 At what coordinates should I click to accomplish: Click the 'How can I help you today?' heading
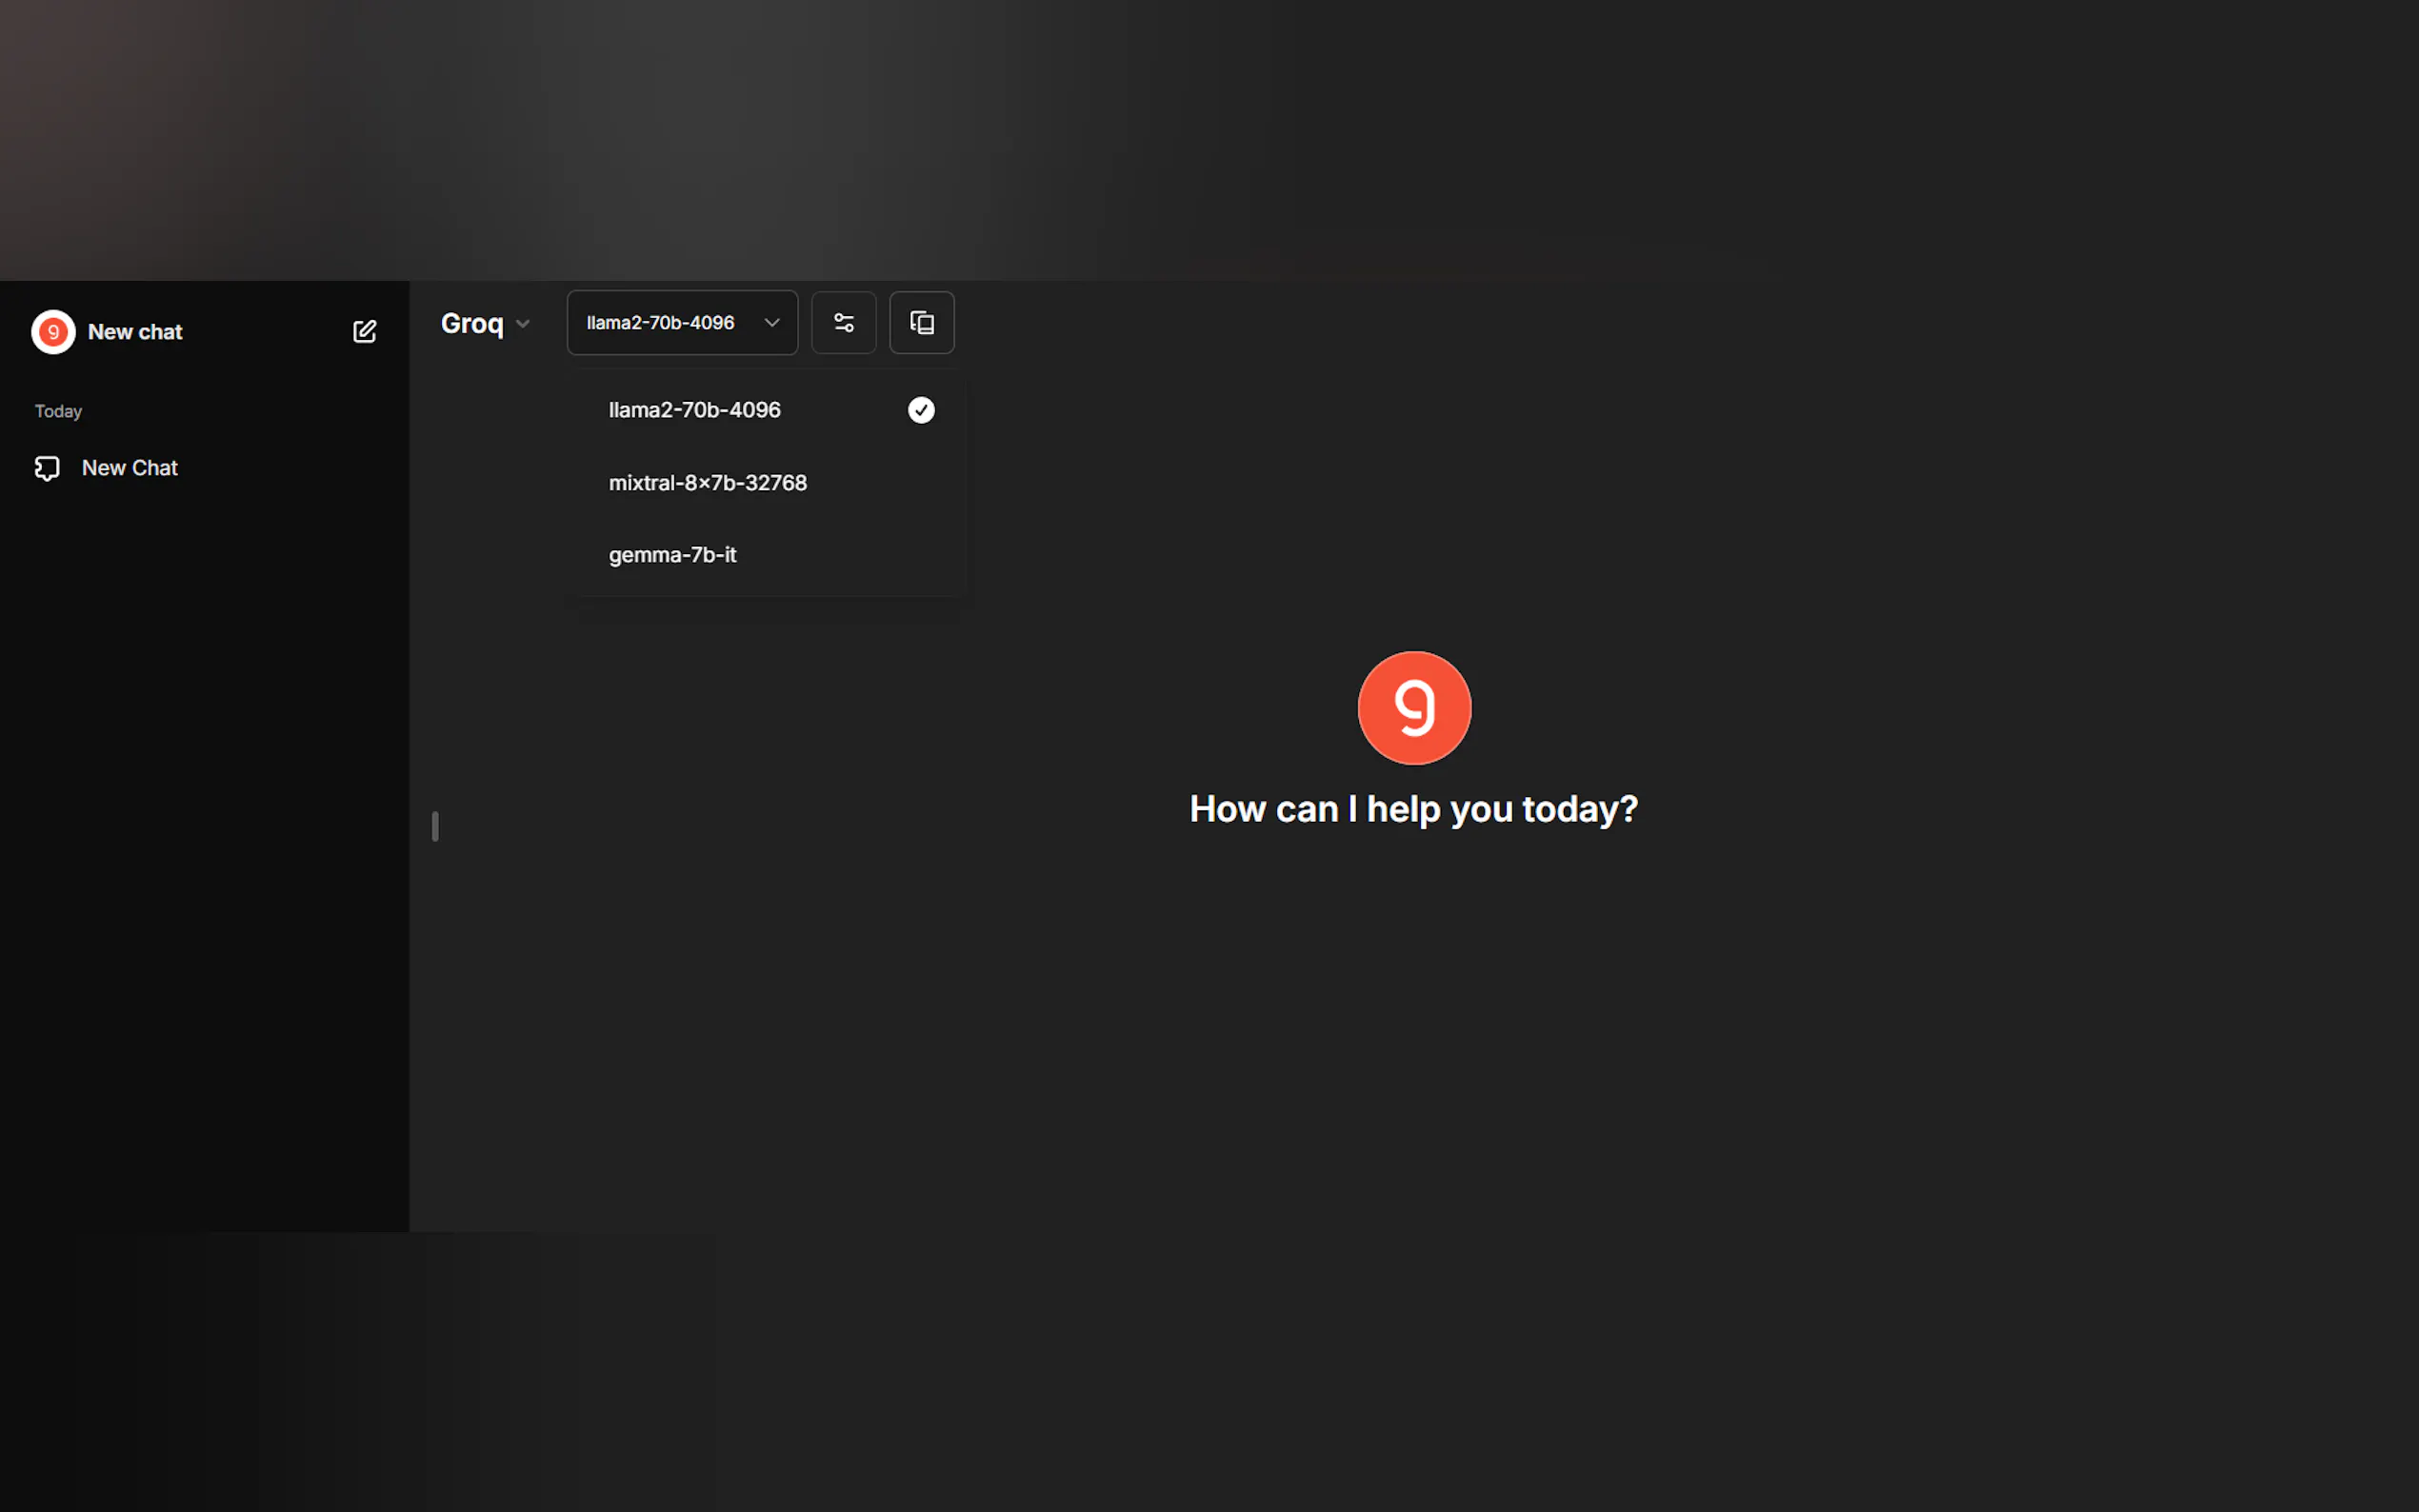click(x=1413, y=809)
